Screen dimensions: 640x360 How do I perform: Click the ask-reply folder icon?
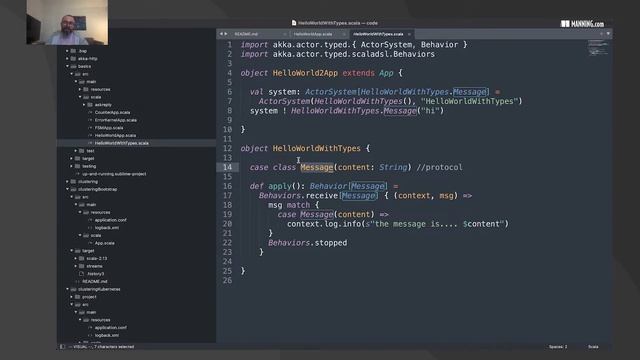tap(90, 105)
